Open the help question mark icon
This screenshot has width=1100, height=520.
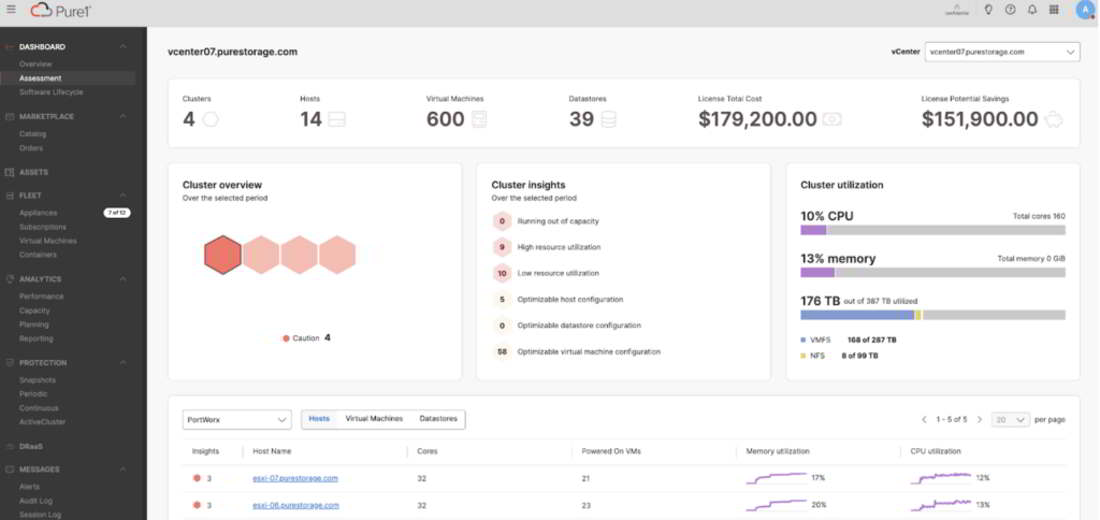(x=1010, y=10)
